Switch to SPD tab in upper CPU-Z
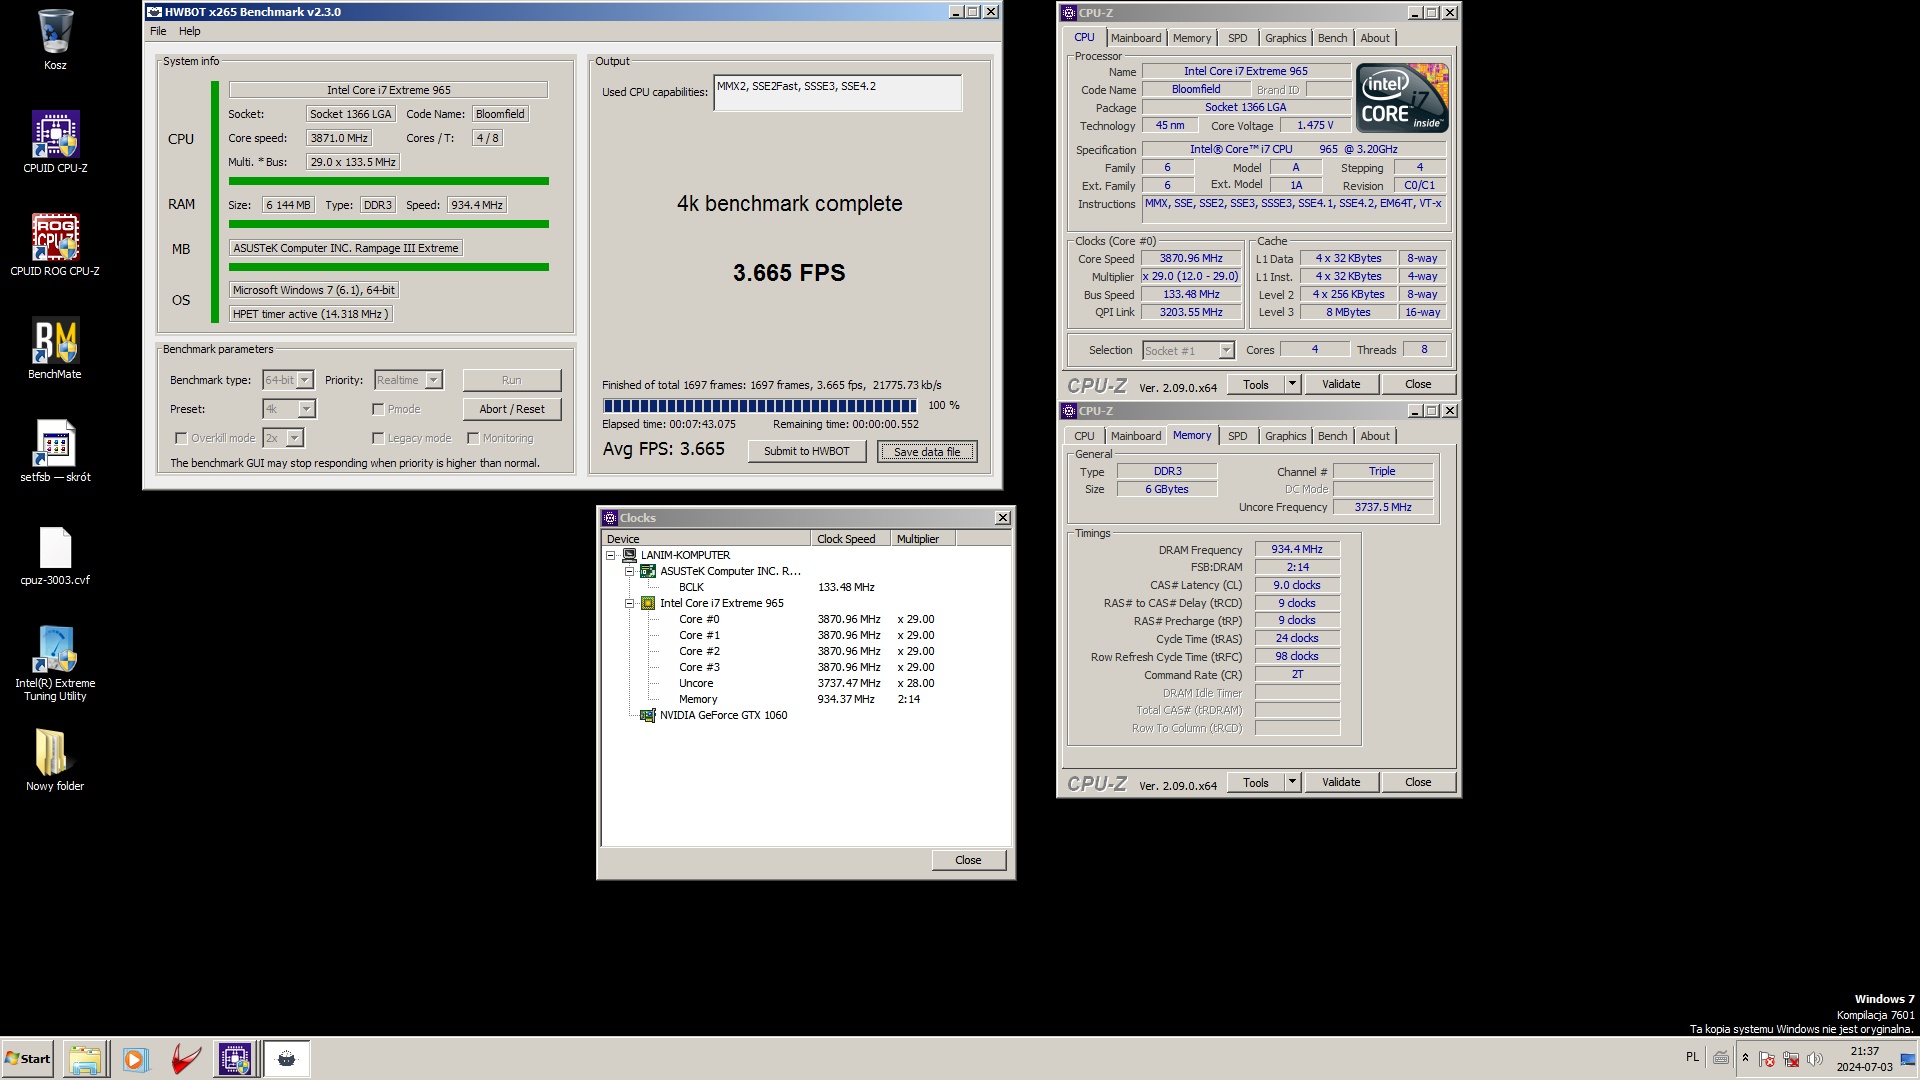This screenshot has width=1920, height=1080. point(1237,38)
